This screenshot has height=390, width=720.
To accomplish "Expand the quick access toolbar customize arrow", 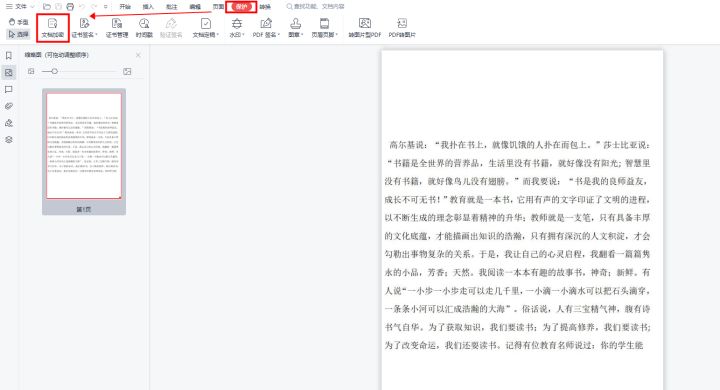I will click(x=106, y=7).
